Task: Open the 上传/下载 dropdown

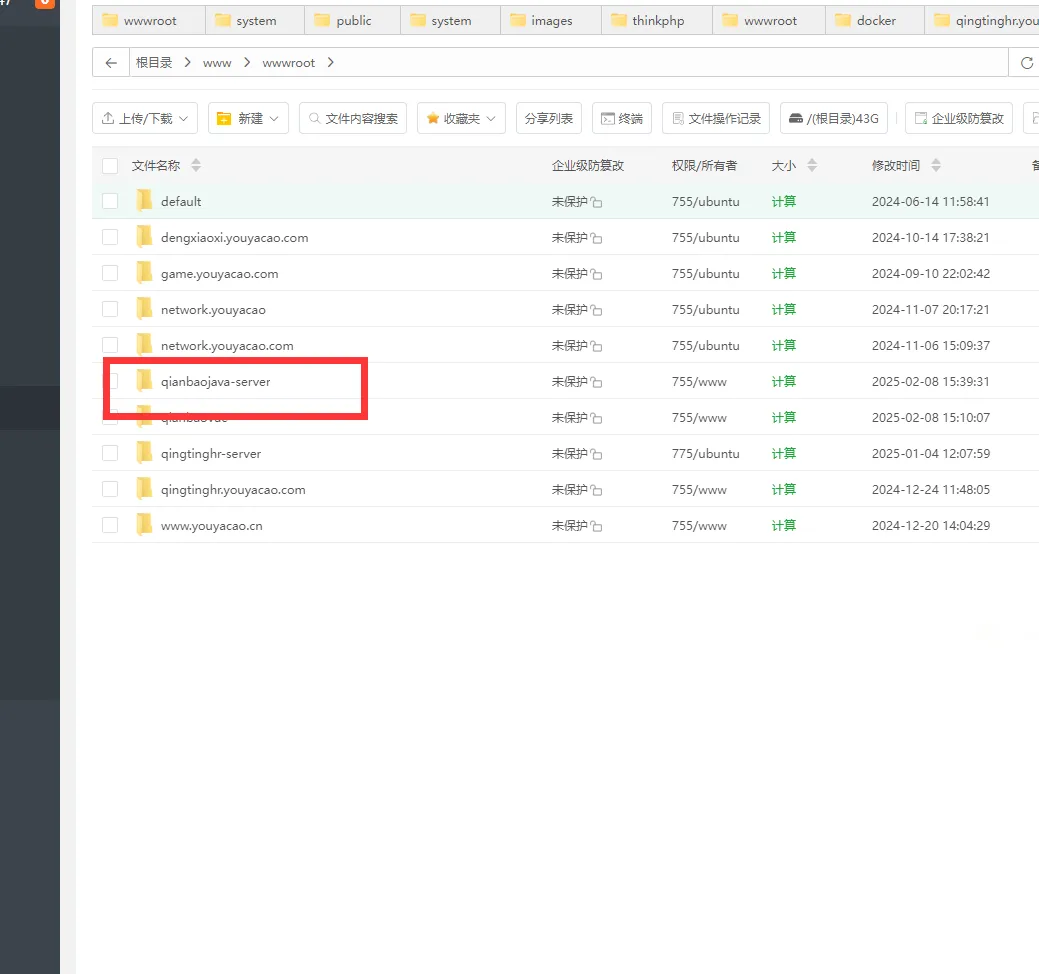Action: 145,118
